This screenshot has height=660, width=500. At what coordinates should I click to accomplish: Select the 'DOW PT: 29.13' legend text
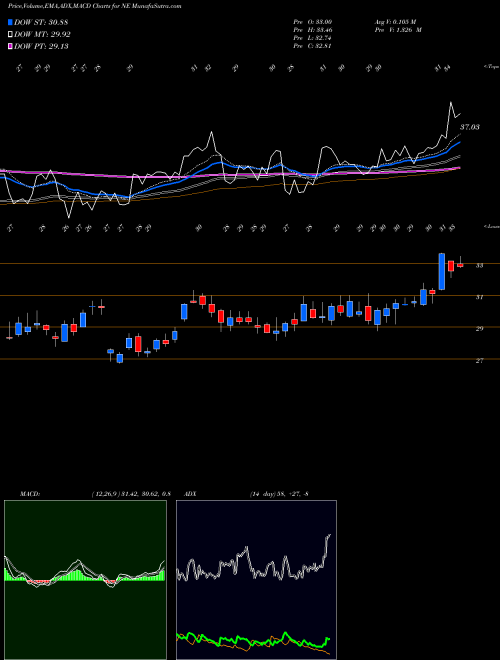(42, 46)
